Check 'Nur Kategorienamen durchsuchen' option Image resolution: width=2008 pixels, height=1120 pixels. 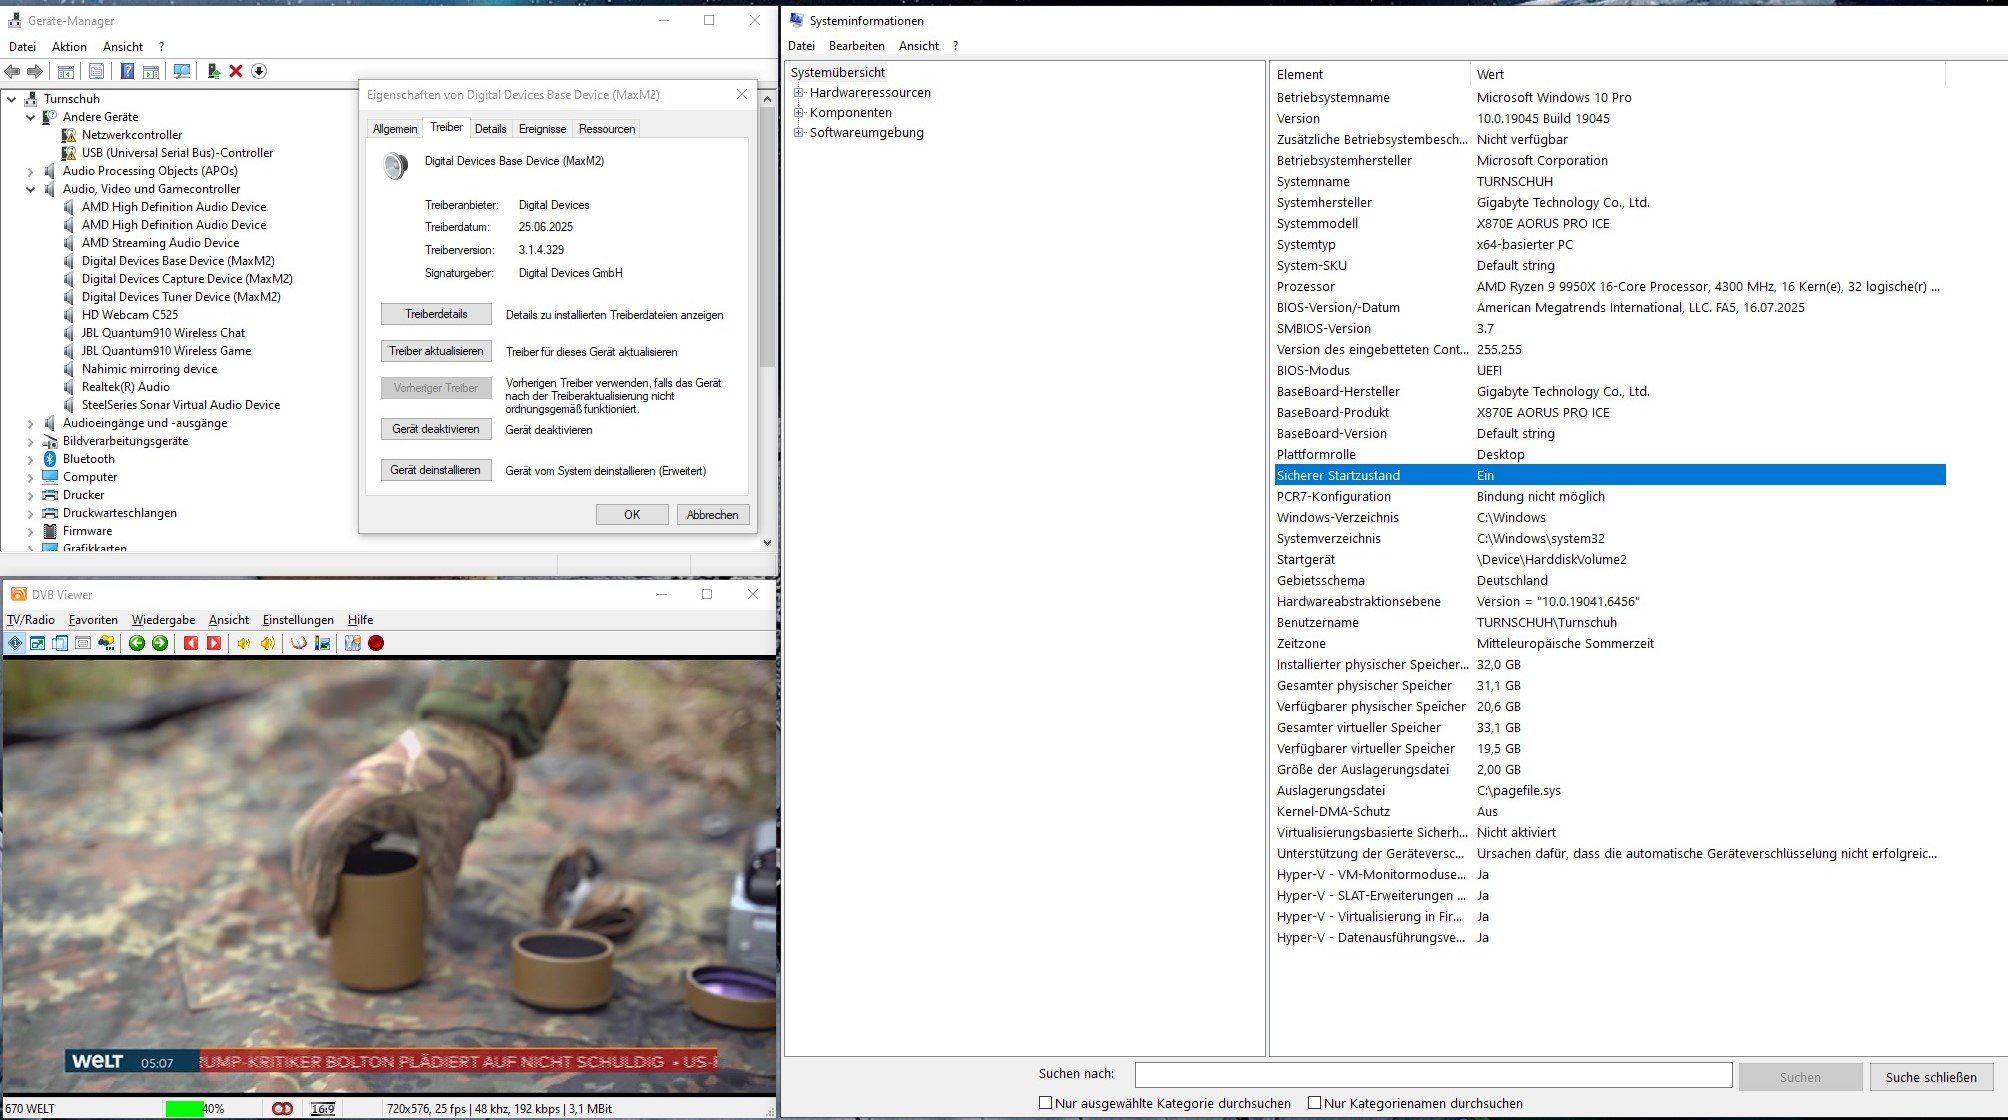(x=1314, y=1103)
